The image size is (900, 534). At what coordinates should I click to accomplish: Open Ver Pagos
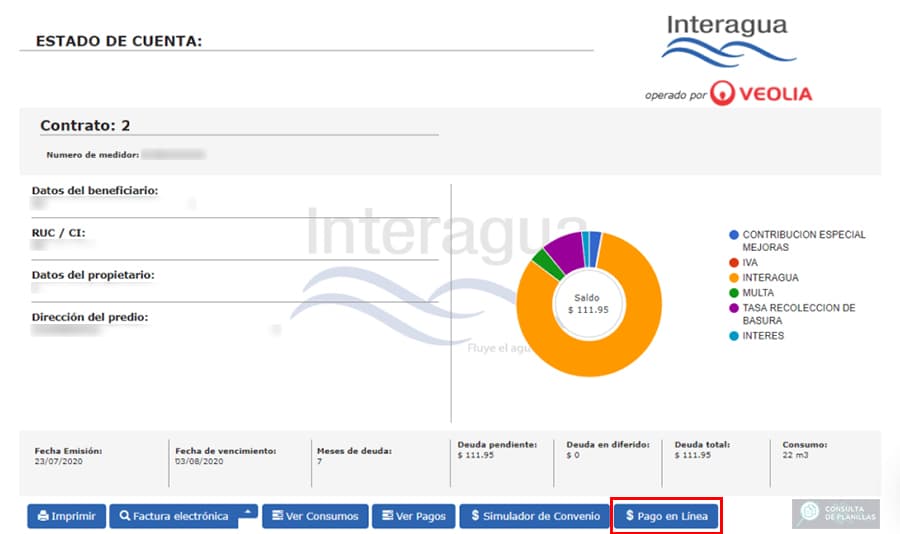[x=414, y=516]
